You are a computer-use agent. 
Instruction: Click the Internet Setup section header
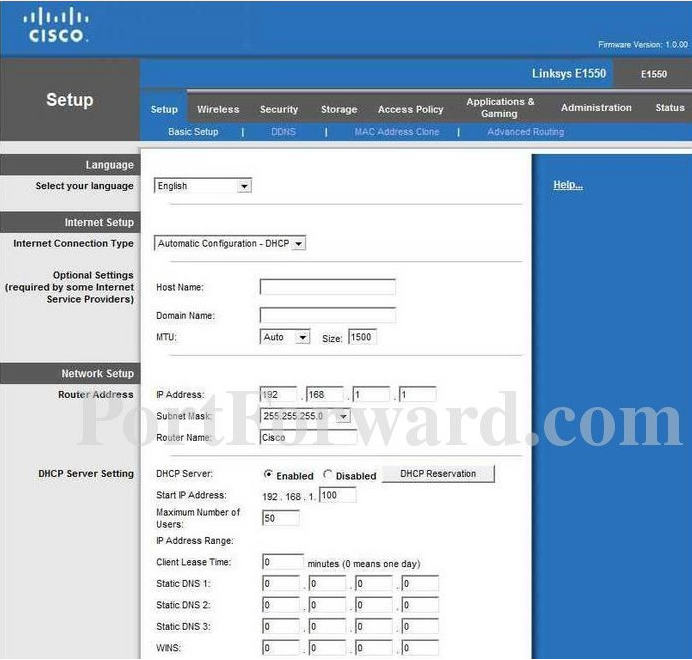(x=70, y=222)
